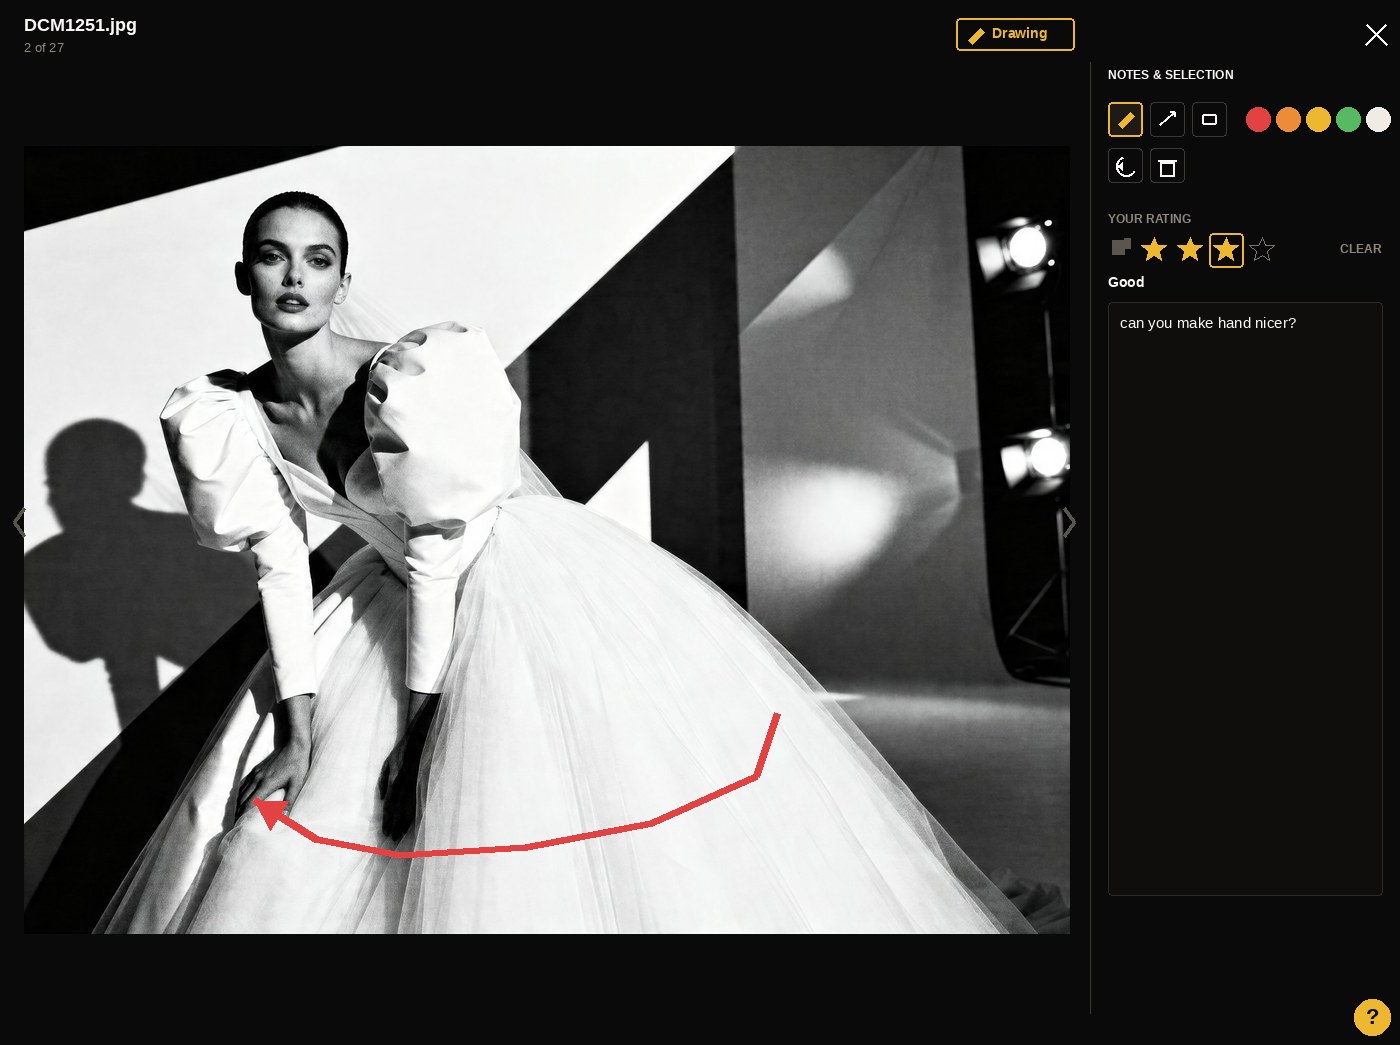This screenshot has height=1045, width=1400.
Task: Clear the current rating
Action: click(1360, 249)
